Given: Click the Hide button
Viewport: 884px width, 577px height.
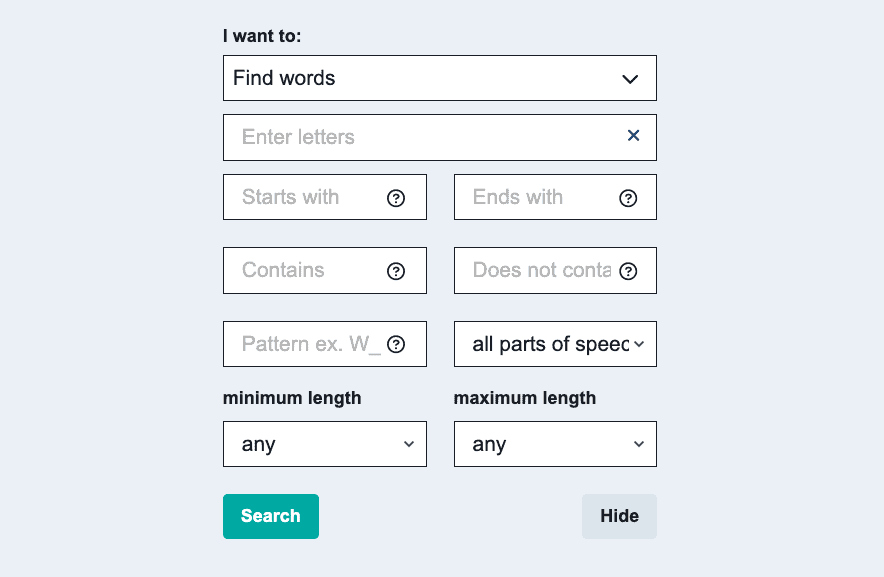Looking at the screenshot, I should 619,516.
